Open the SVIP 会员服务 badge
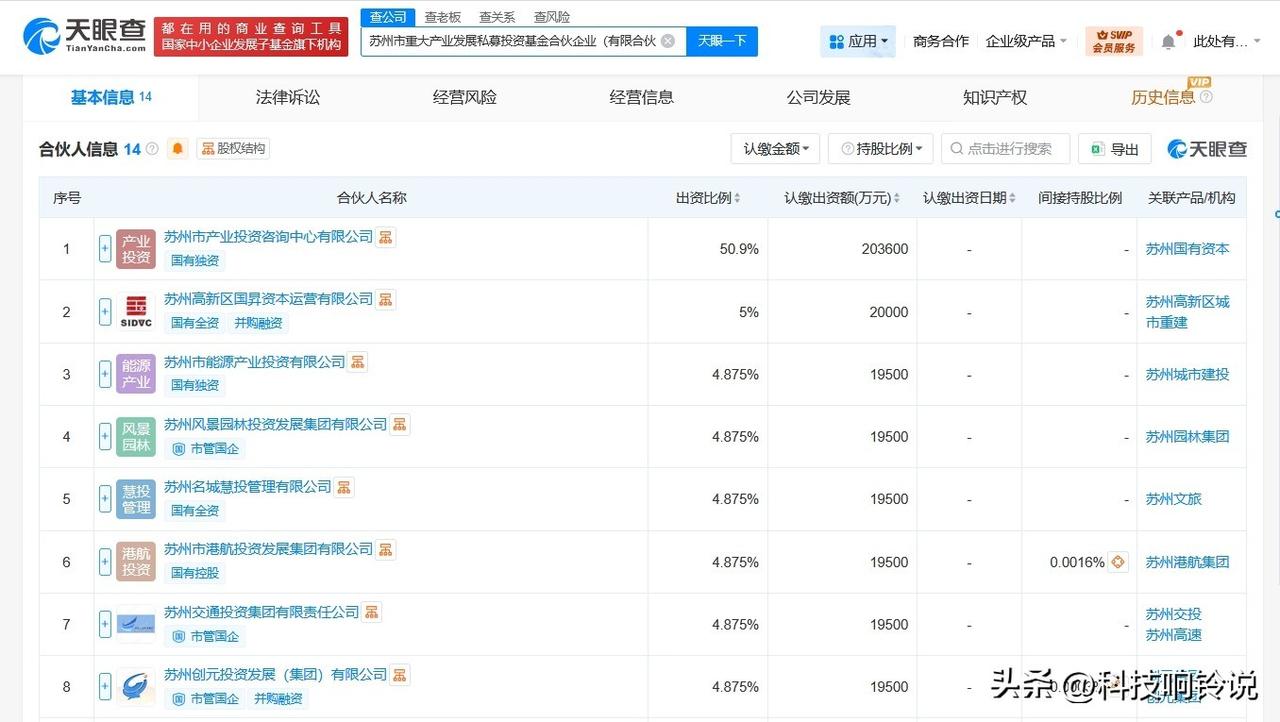1280x722 pixels. pos(1114,41)
